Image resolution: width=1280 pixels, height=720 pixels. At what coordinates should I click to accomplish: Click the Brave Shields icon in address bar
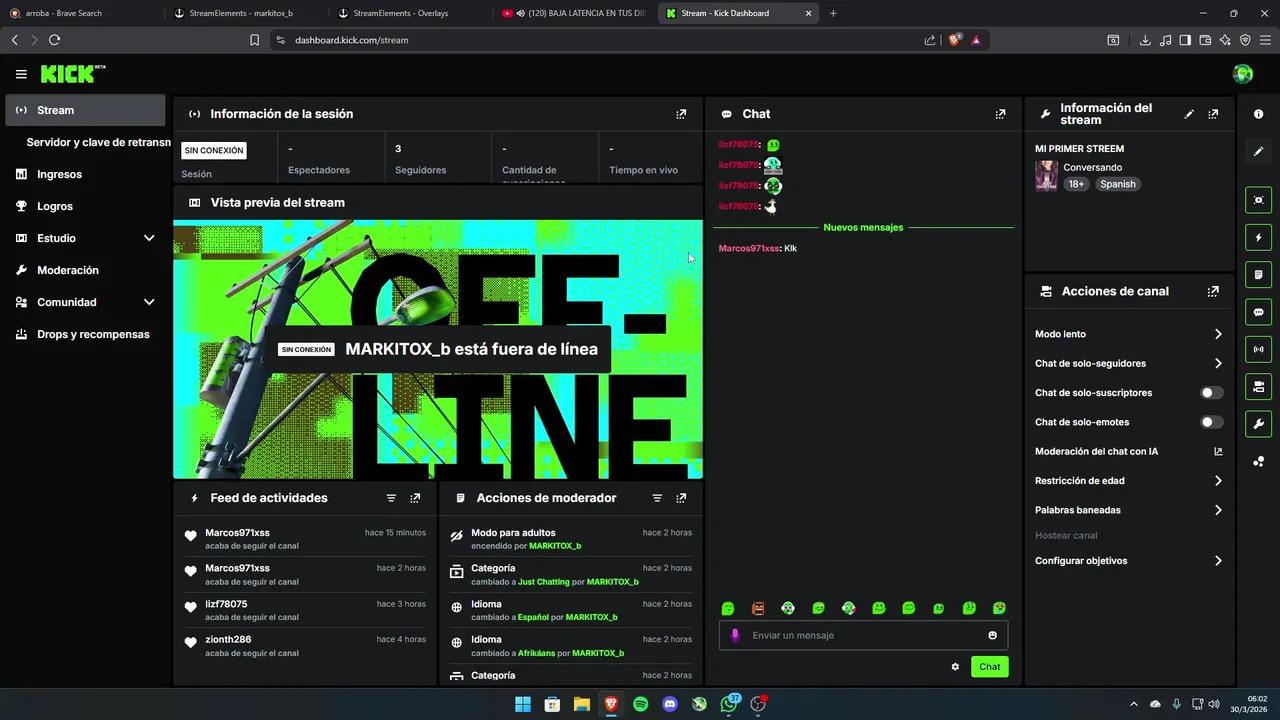(954, 40)
